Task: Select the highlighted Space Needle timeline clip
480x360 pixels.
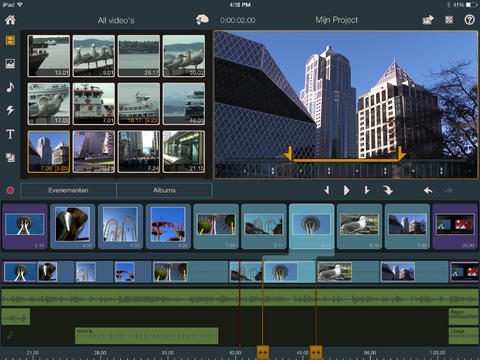Action: [289, 272]
